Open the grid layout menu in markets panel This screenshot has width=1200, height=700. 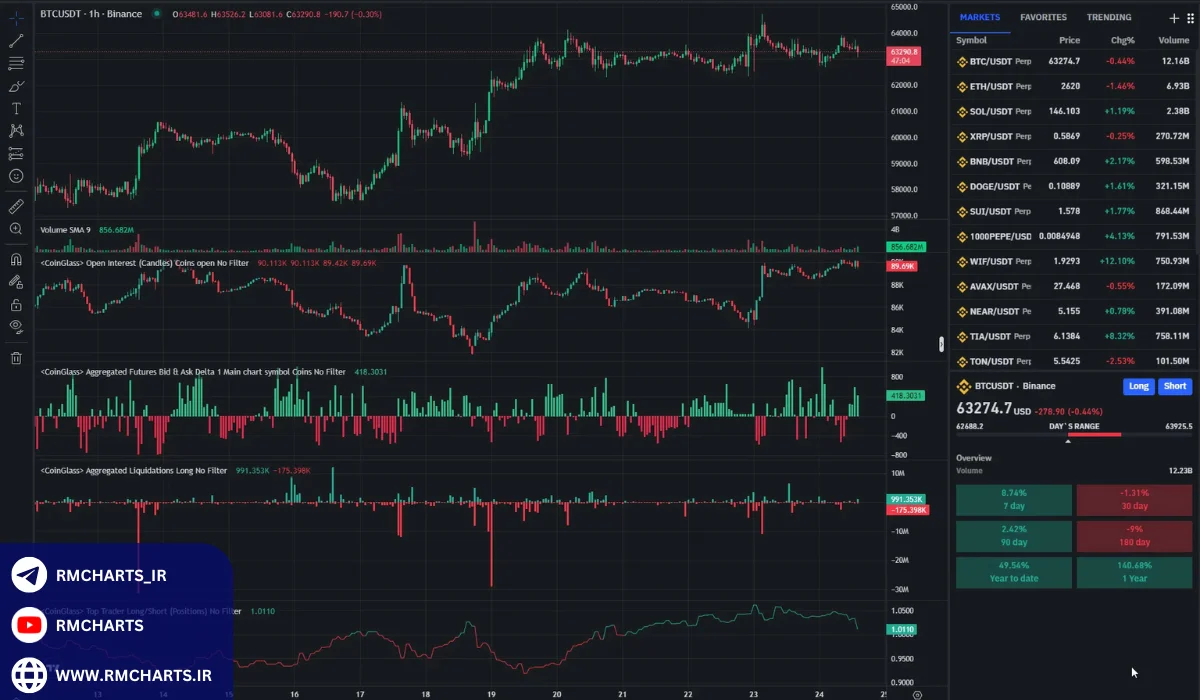(x=1190, y=18)
